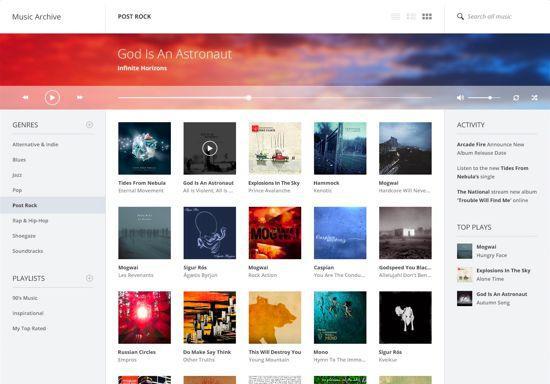
Task: Open Hammock Kenotic album cover
Action: tap(340, 148)
